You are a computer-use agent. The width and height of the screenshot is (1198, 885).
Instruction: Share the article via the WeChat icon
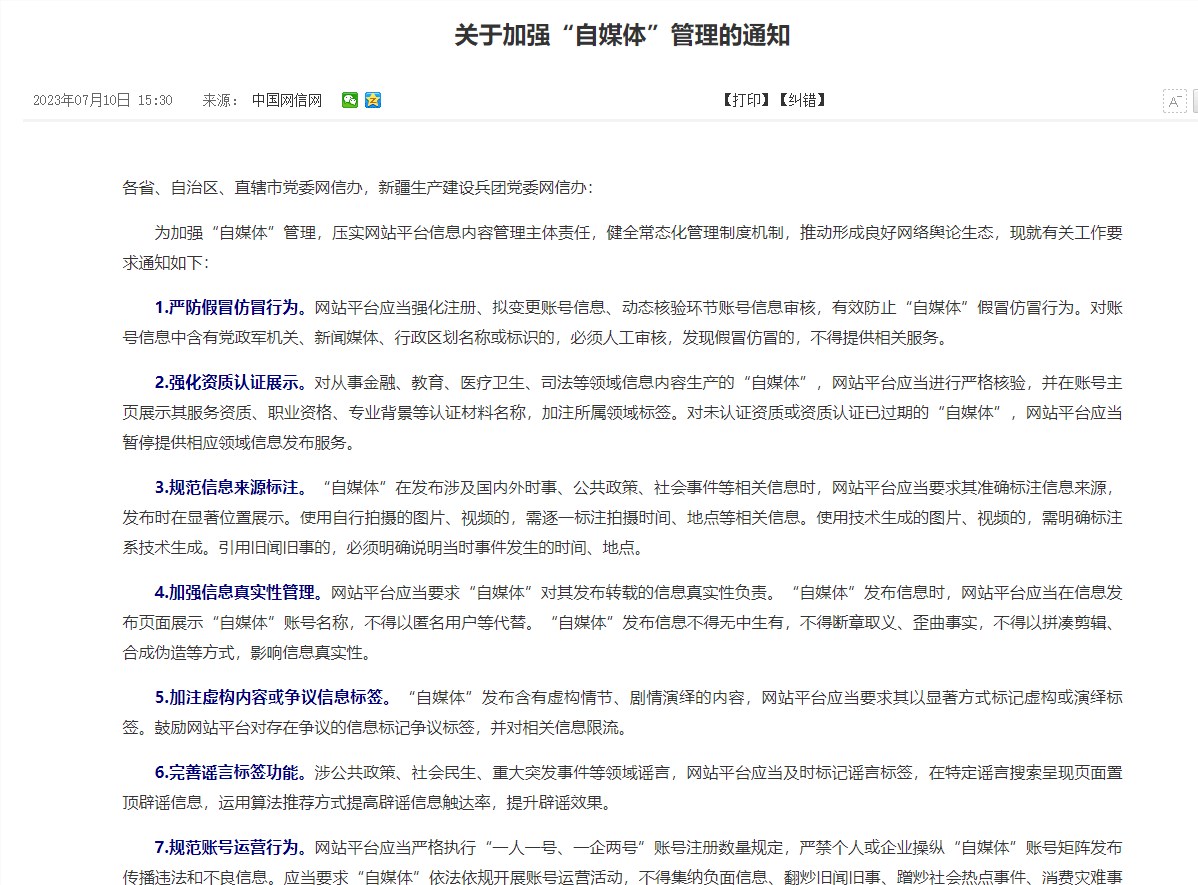pos(350,100)
